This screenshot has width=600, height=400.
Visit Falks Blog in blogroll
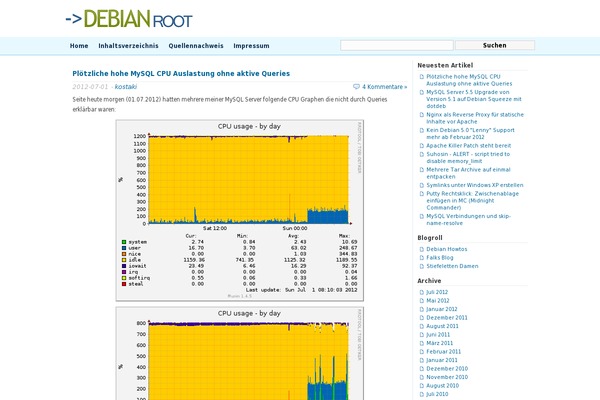click(440, 258)
